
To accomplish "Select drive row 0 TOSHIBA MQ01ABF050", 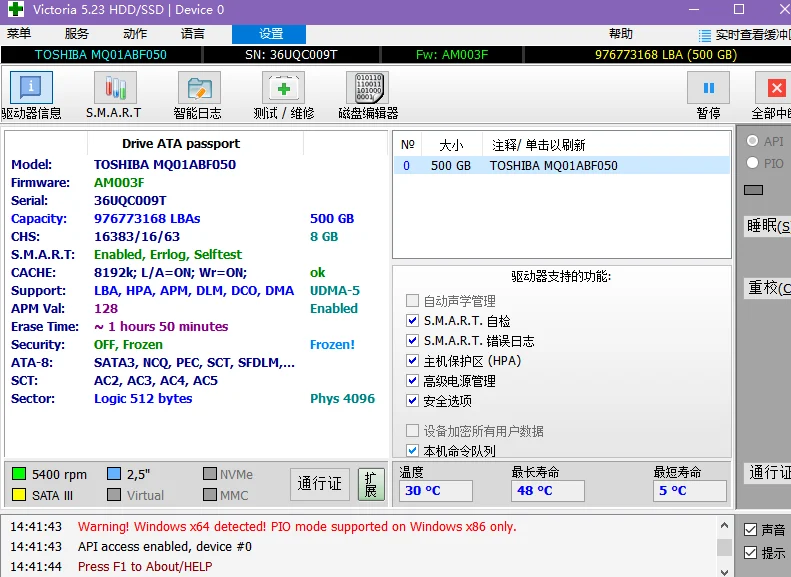I will tap(561, 165).
